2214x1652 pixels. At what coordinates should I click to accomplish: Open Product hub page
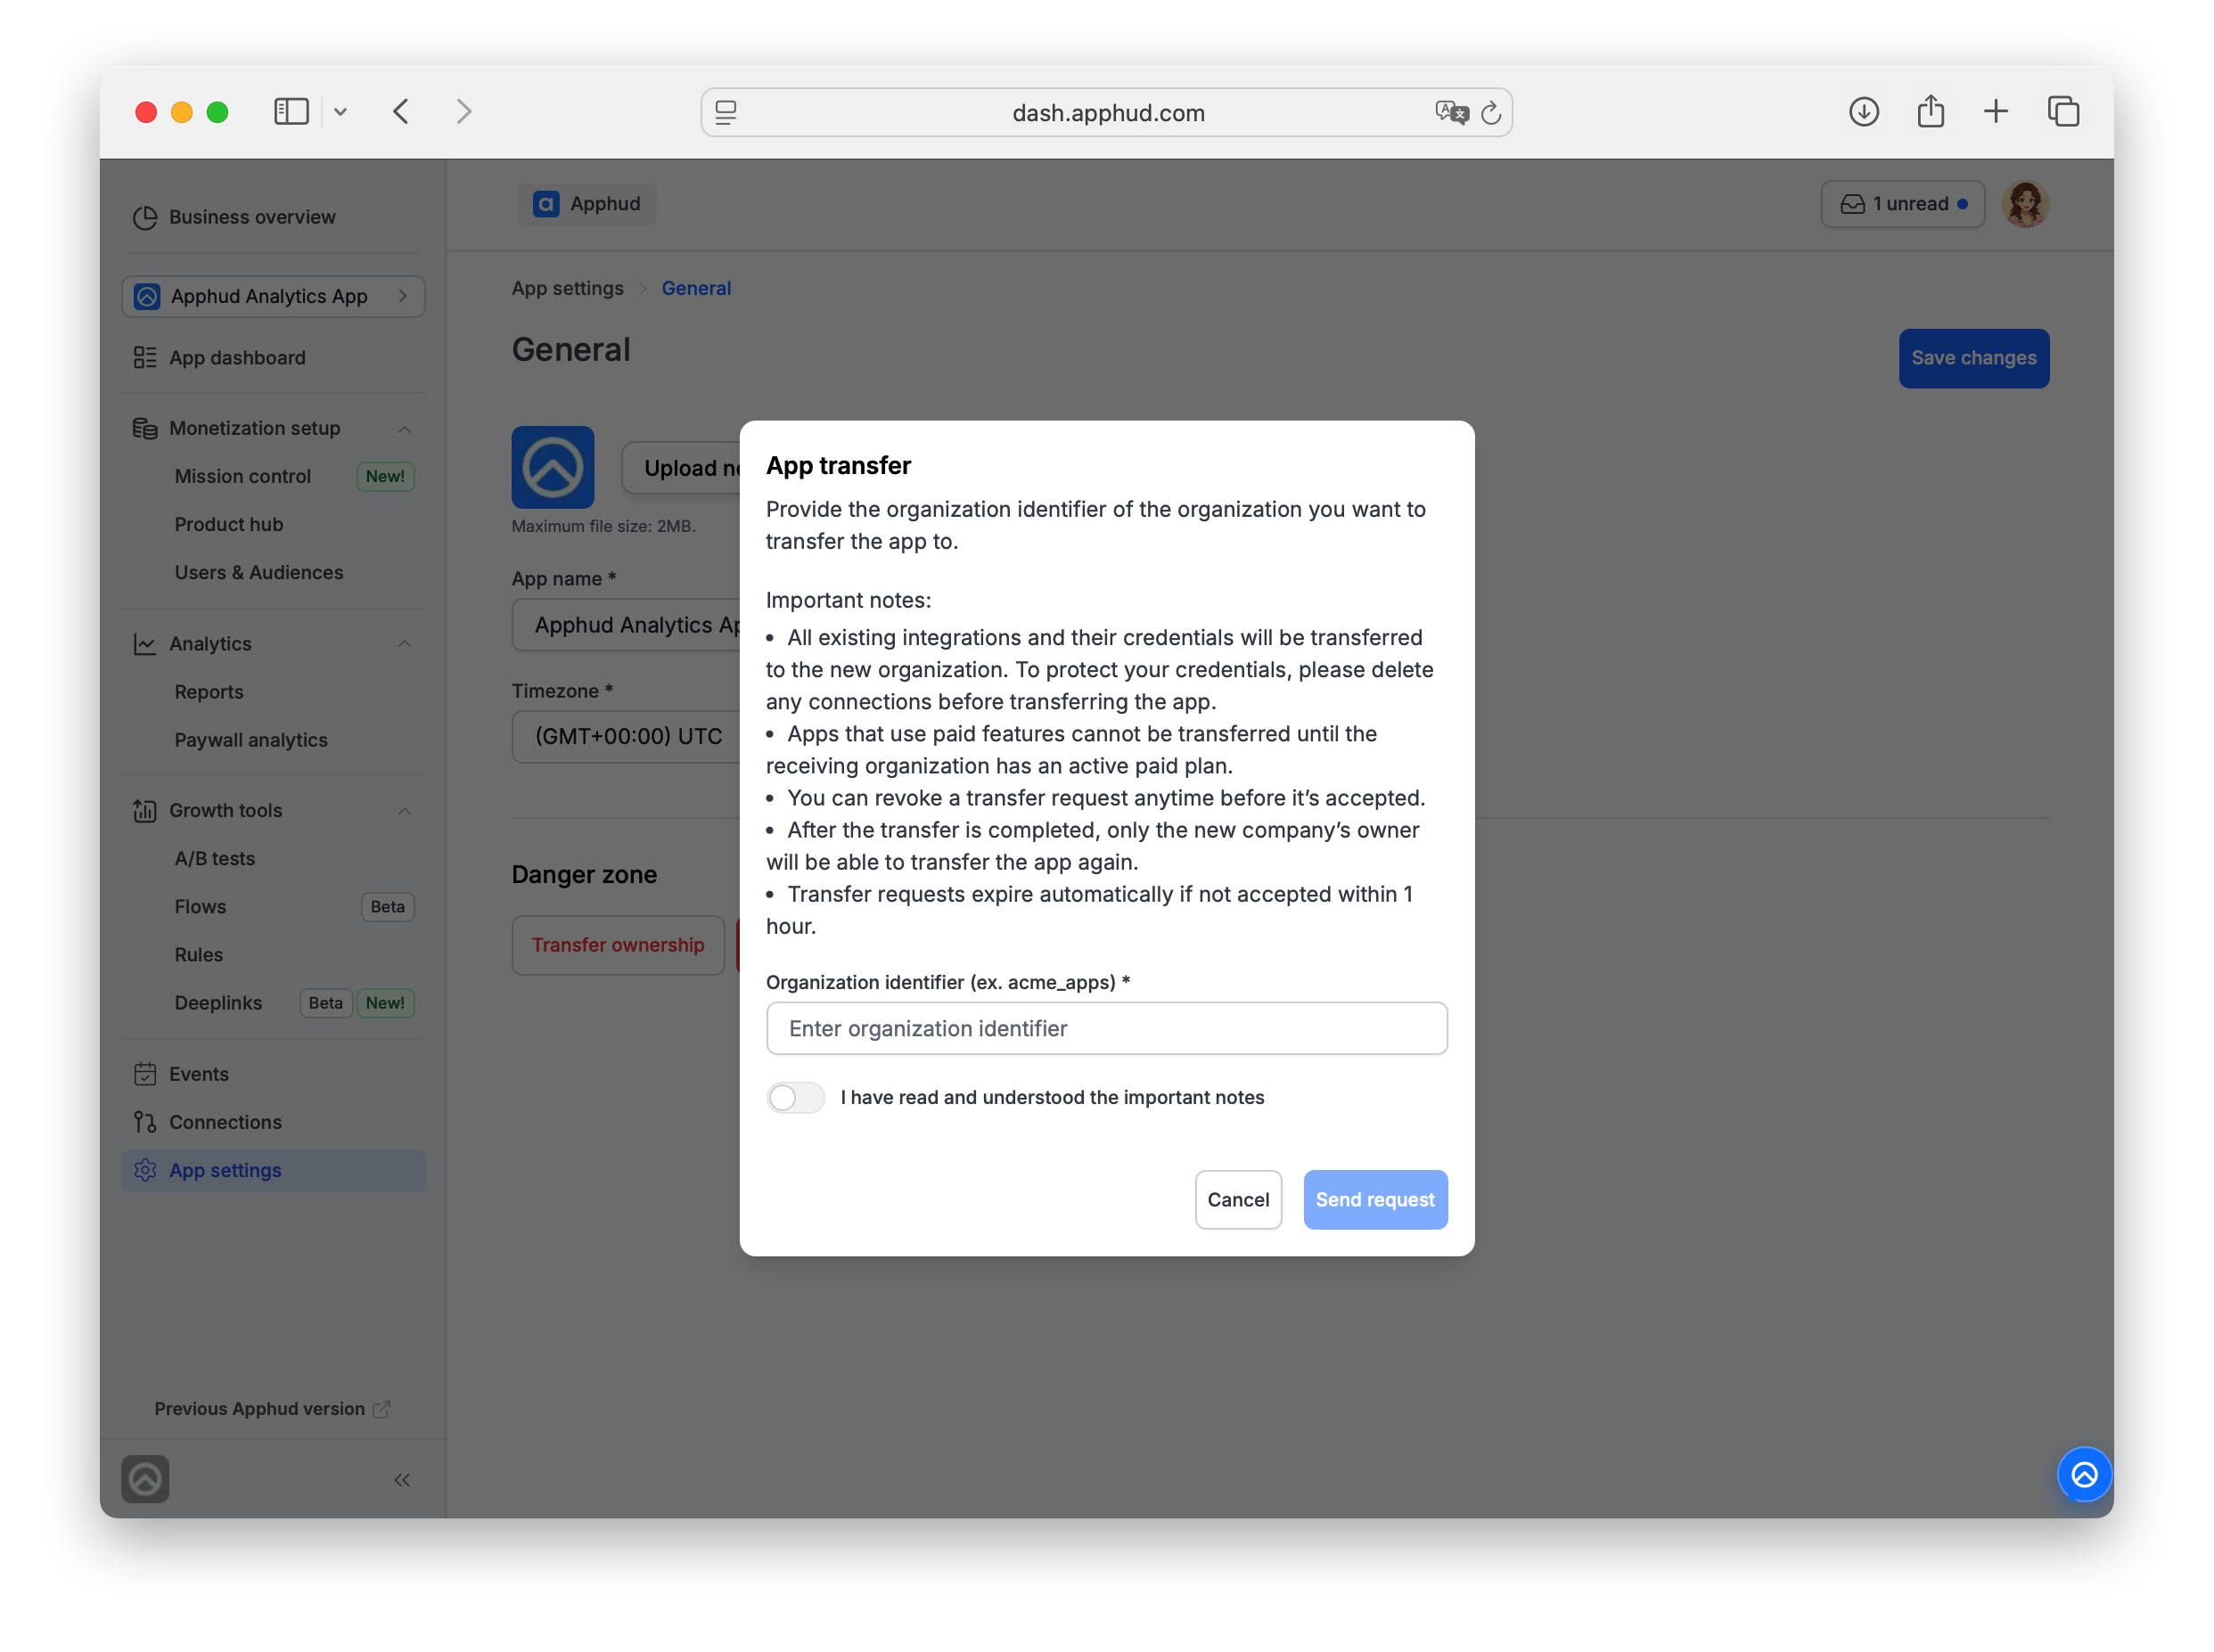[228, 524]
